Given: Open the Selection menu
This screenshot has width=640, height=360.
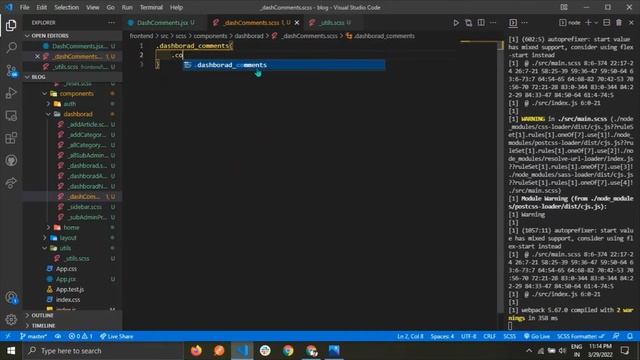Looking at the screenshot, I should [67, 7].
